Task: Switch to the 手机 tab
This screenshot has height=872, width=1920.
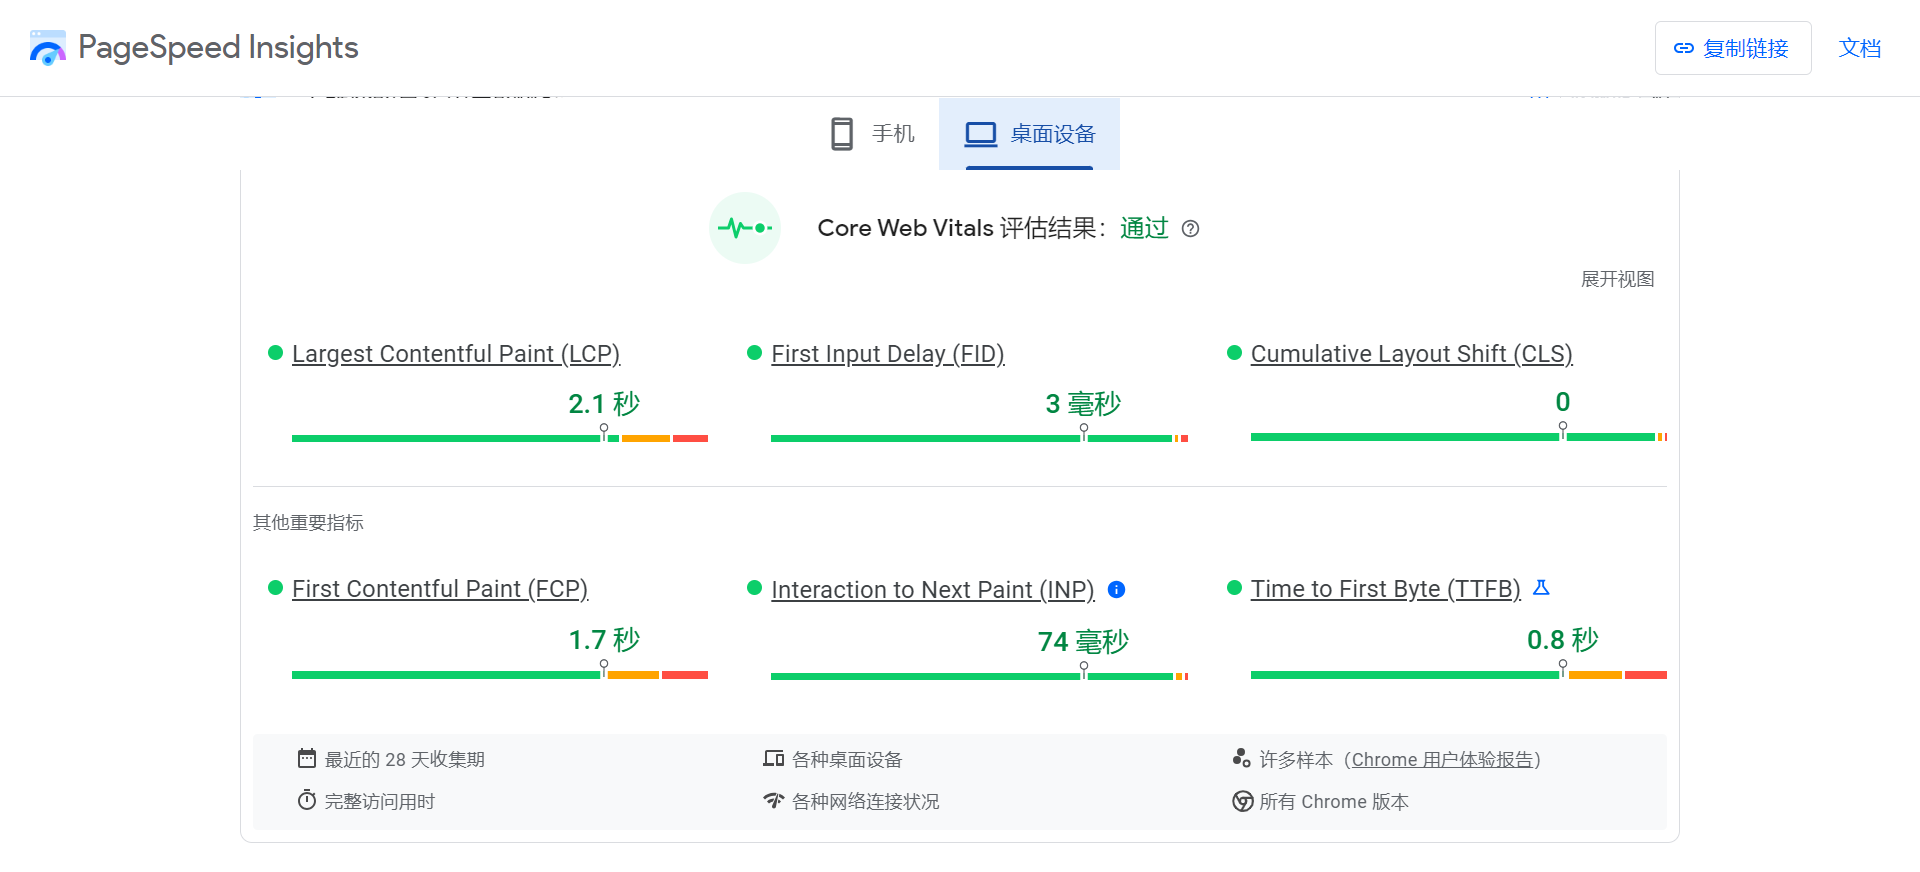Action: pos(873,134)
